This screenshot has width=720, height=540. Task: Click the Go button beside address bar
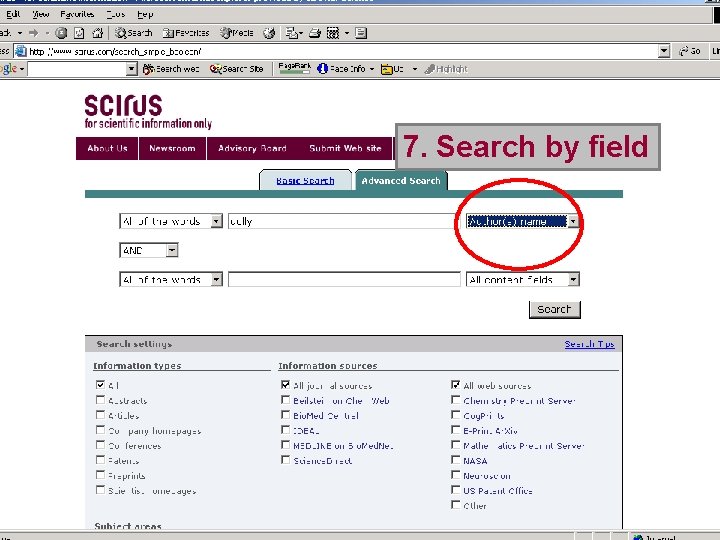click(x=690, y=51)
